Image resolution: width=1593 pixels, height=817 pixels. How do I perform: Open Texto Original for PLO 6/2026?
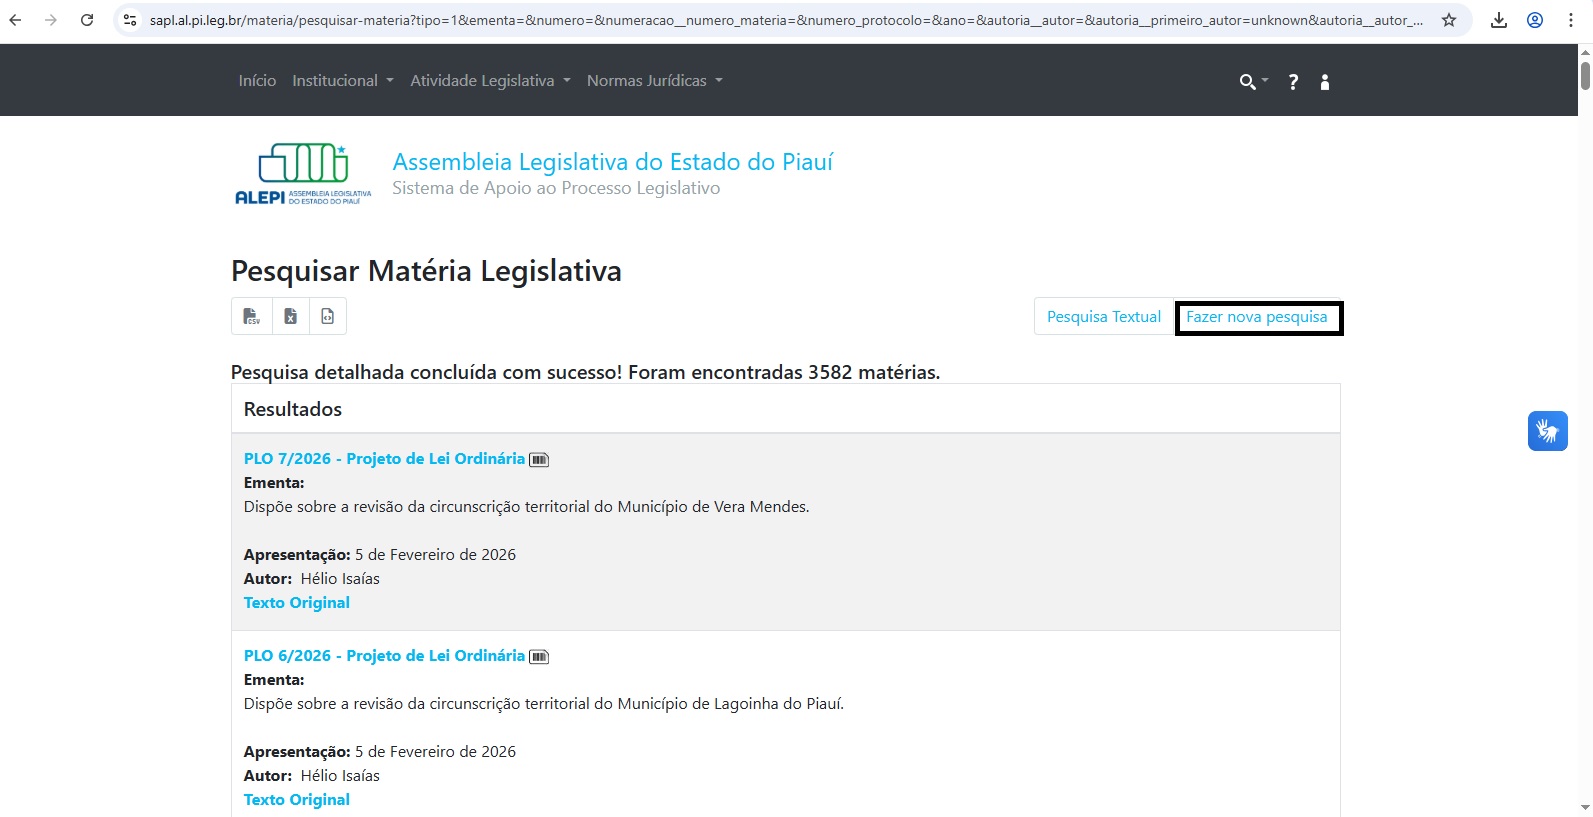[297, 800]
